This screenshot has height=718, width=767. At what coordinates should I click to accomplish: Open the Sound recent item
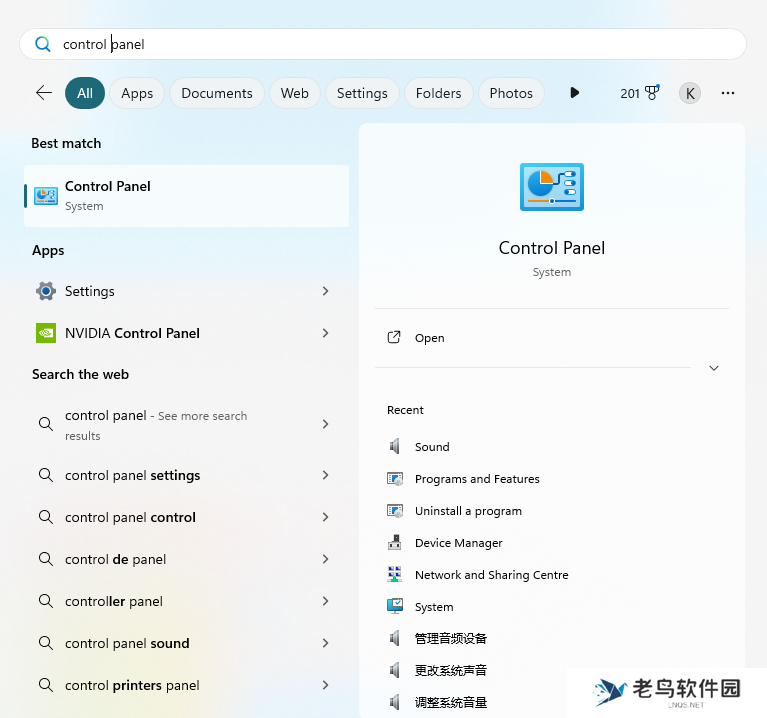pyautogui.click(x=432, y=447)
